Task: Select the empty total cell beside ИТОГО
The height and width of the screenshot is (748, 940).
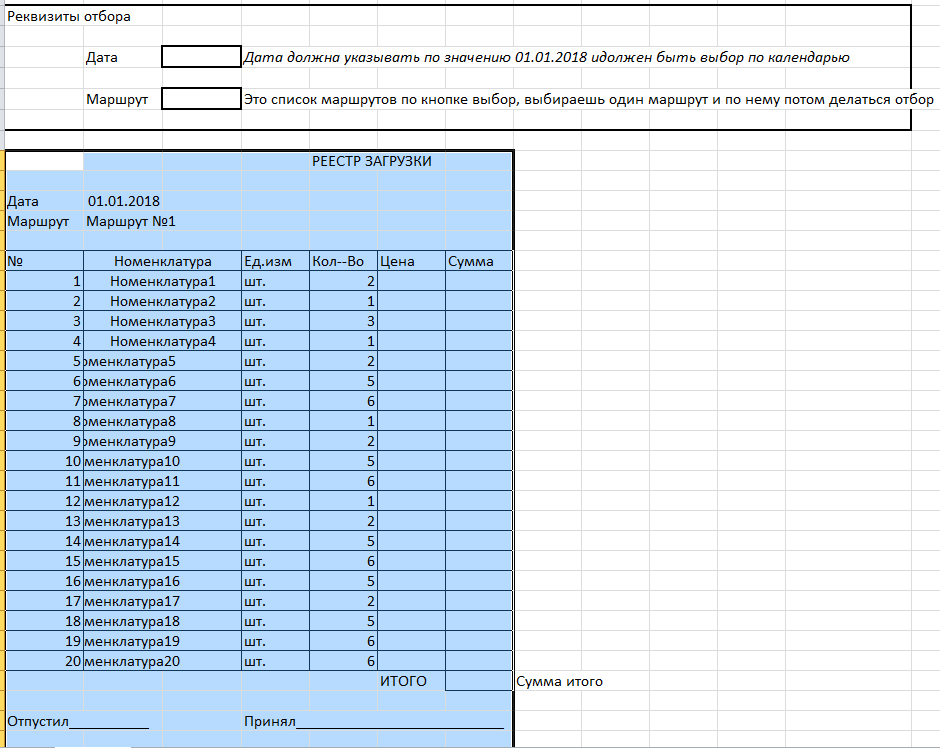Action: 478,681
